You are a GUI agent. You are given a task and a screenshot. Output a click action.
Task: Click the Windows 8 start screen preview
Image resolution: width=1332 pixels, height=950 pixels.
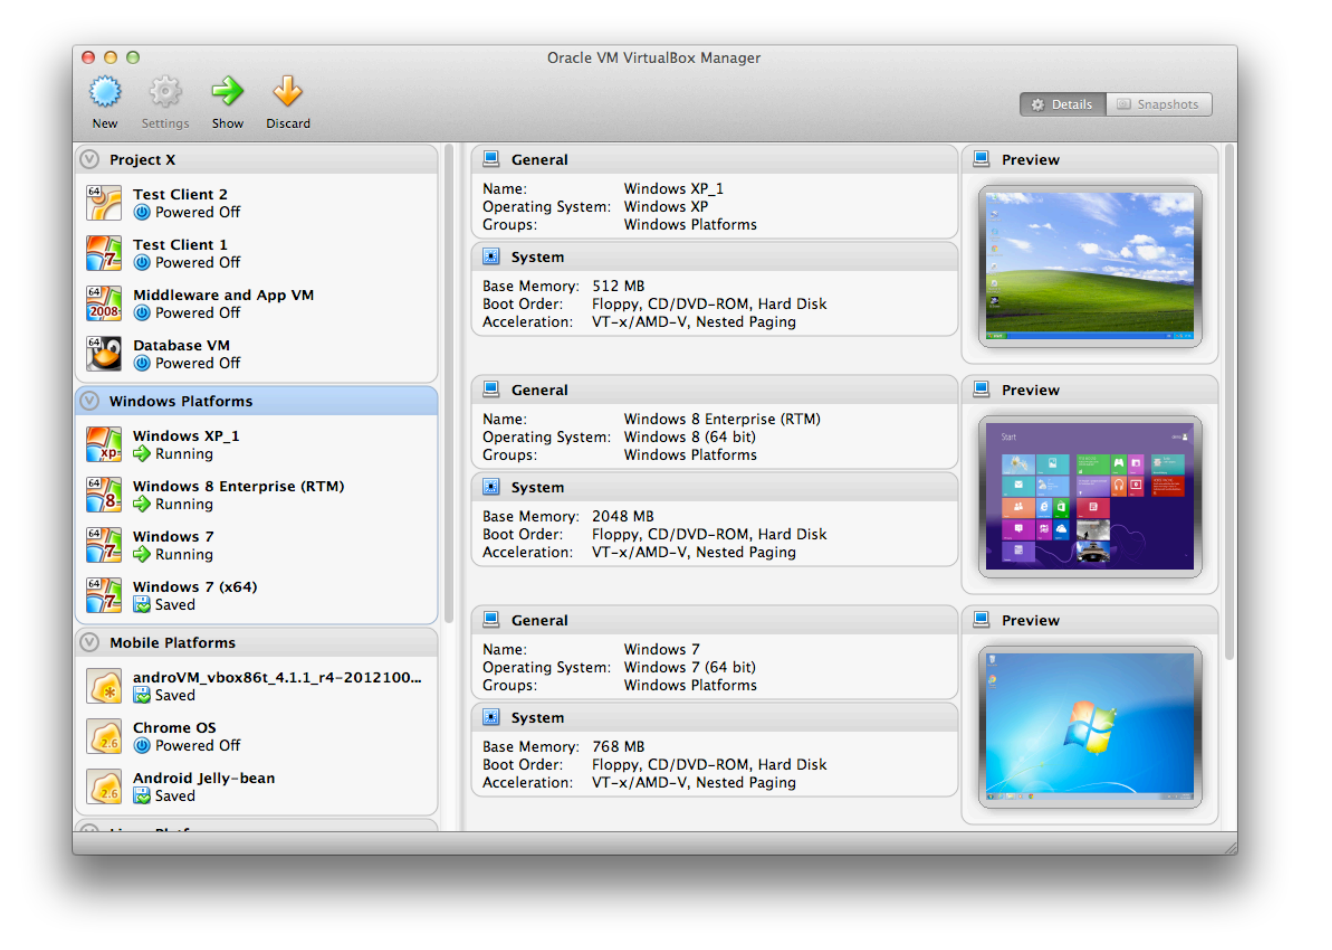[x=1089, y=496]
